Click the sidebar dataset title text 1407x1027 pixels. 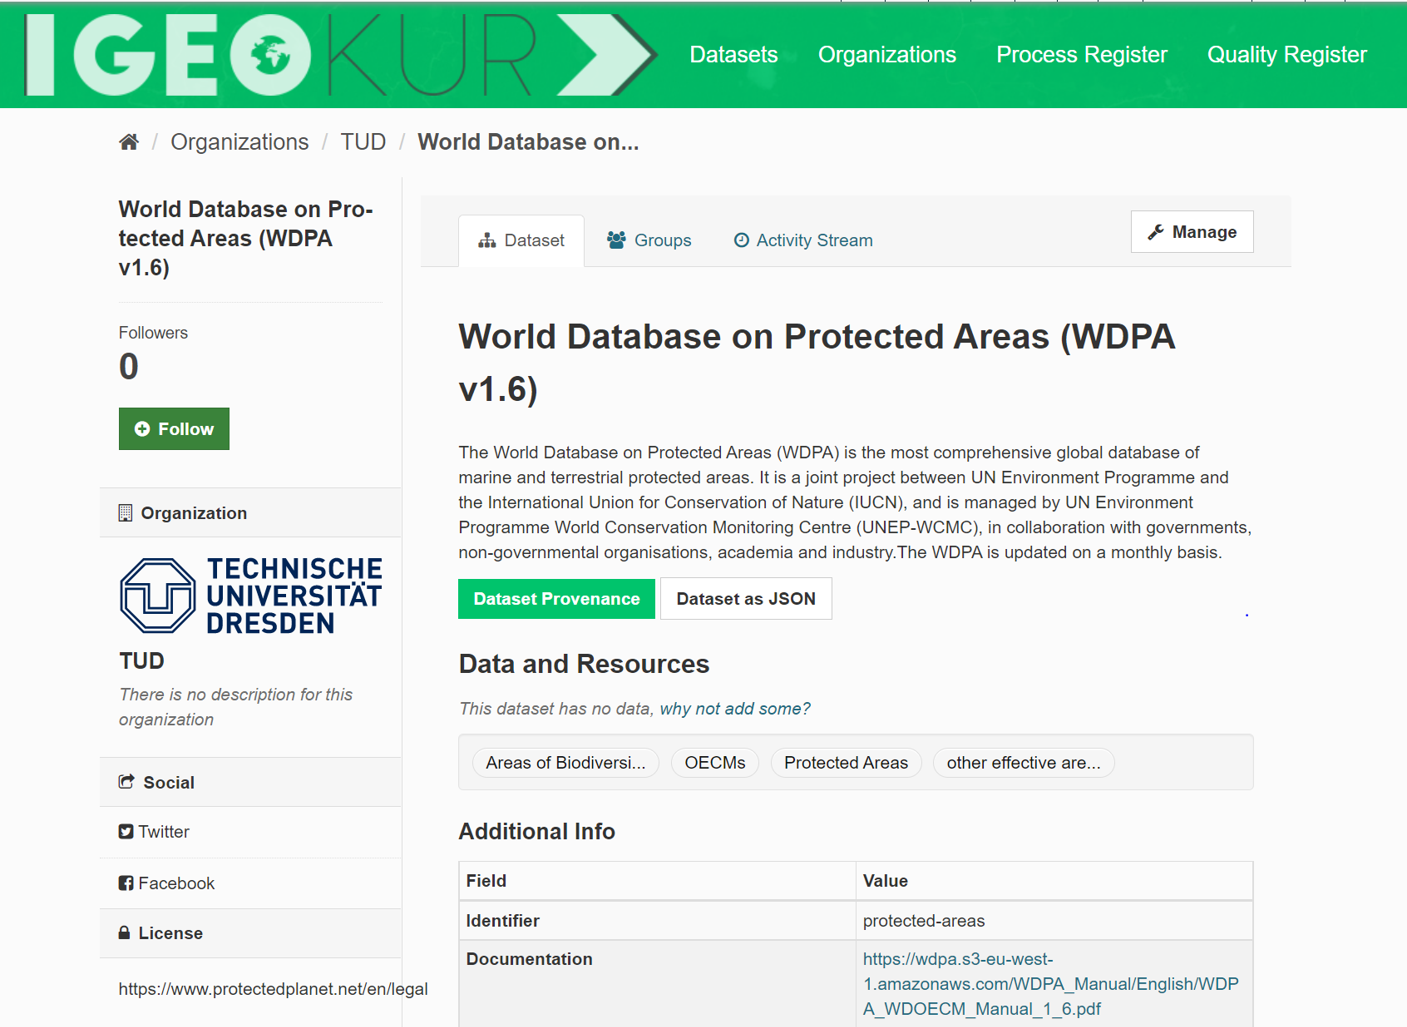[x=246, y=238]
